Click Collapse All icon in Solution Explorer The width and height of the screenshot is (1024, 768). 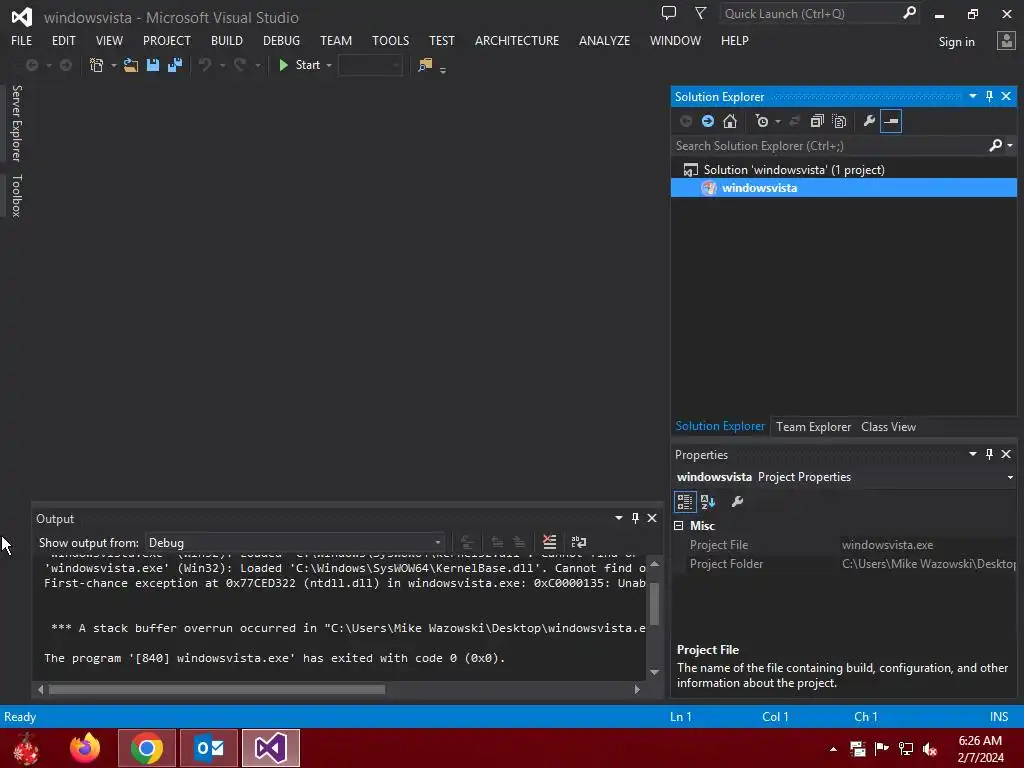coord(817,121)
